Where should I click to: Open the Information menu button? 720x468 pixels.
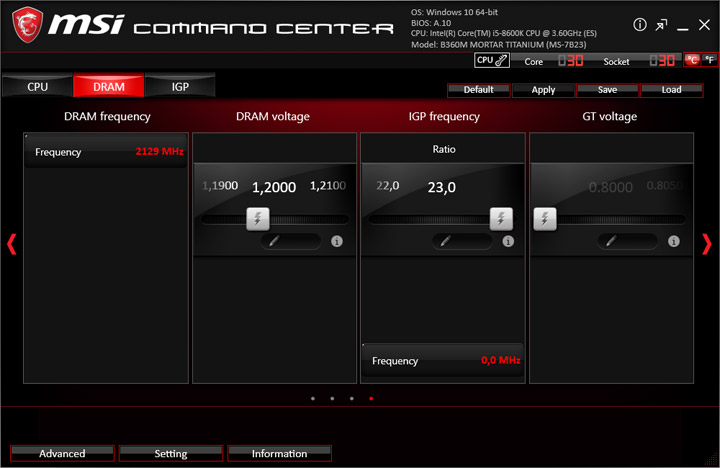(x=279, y=454)
